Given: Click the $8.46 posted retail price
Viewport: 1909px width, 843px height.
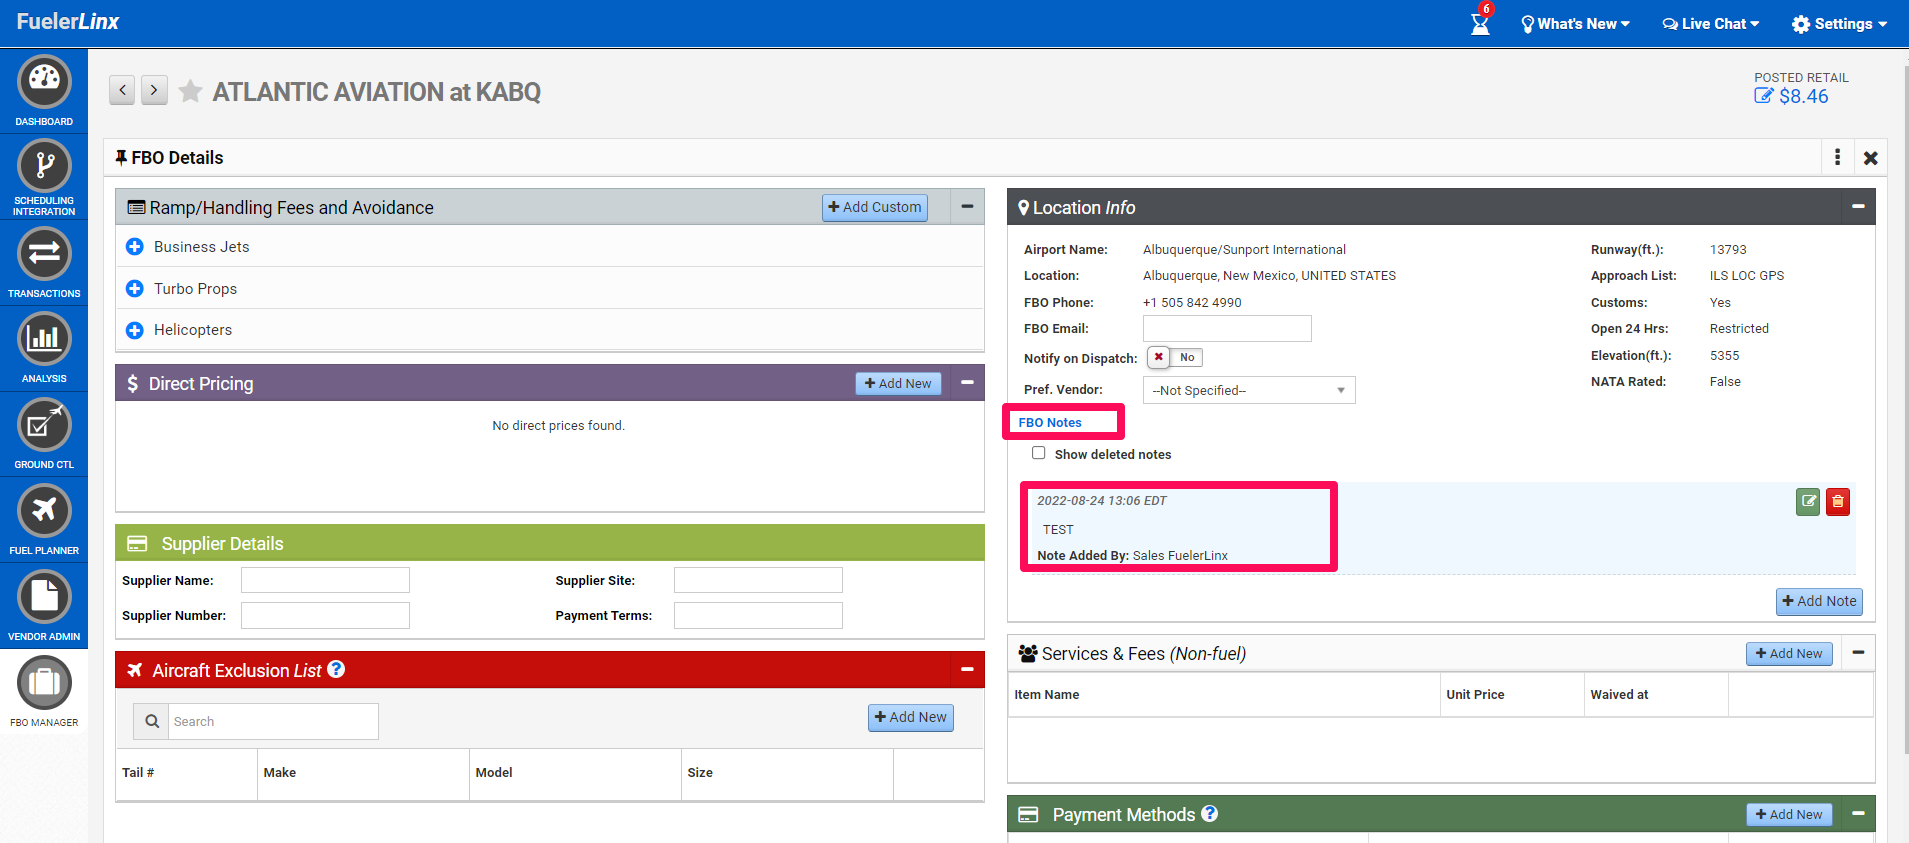Looking at the screenshot, I should [1804, 96].
